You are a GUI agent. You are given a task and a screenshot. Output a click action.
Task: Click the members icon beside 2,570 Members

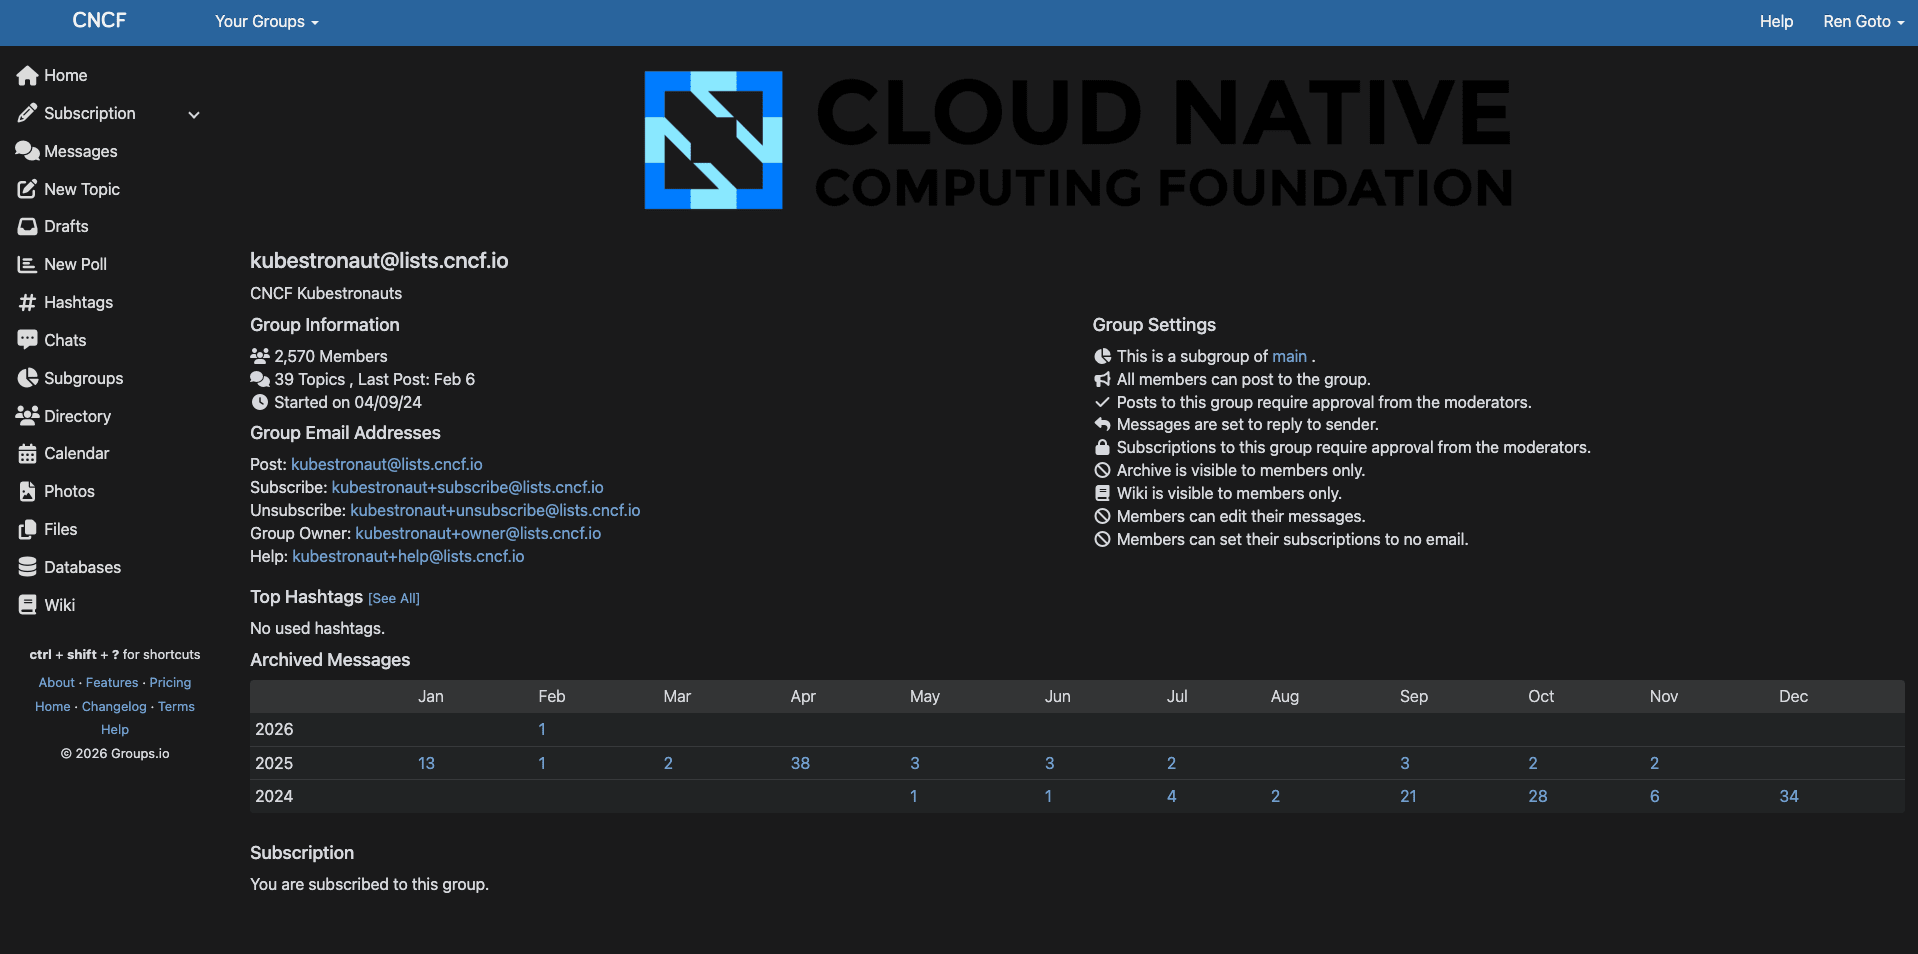(260, 356)
